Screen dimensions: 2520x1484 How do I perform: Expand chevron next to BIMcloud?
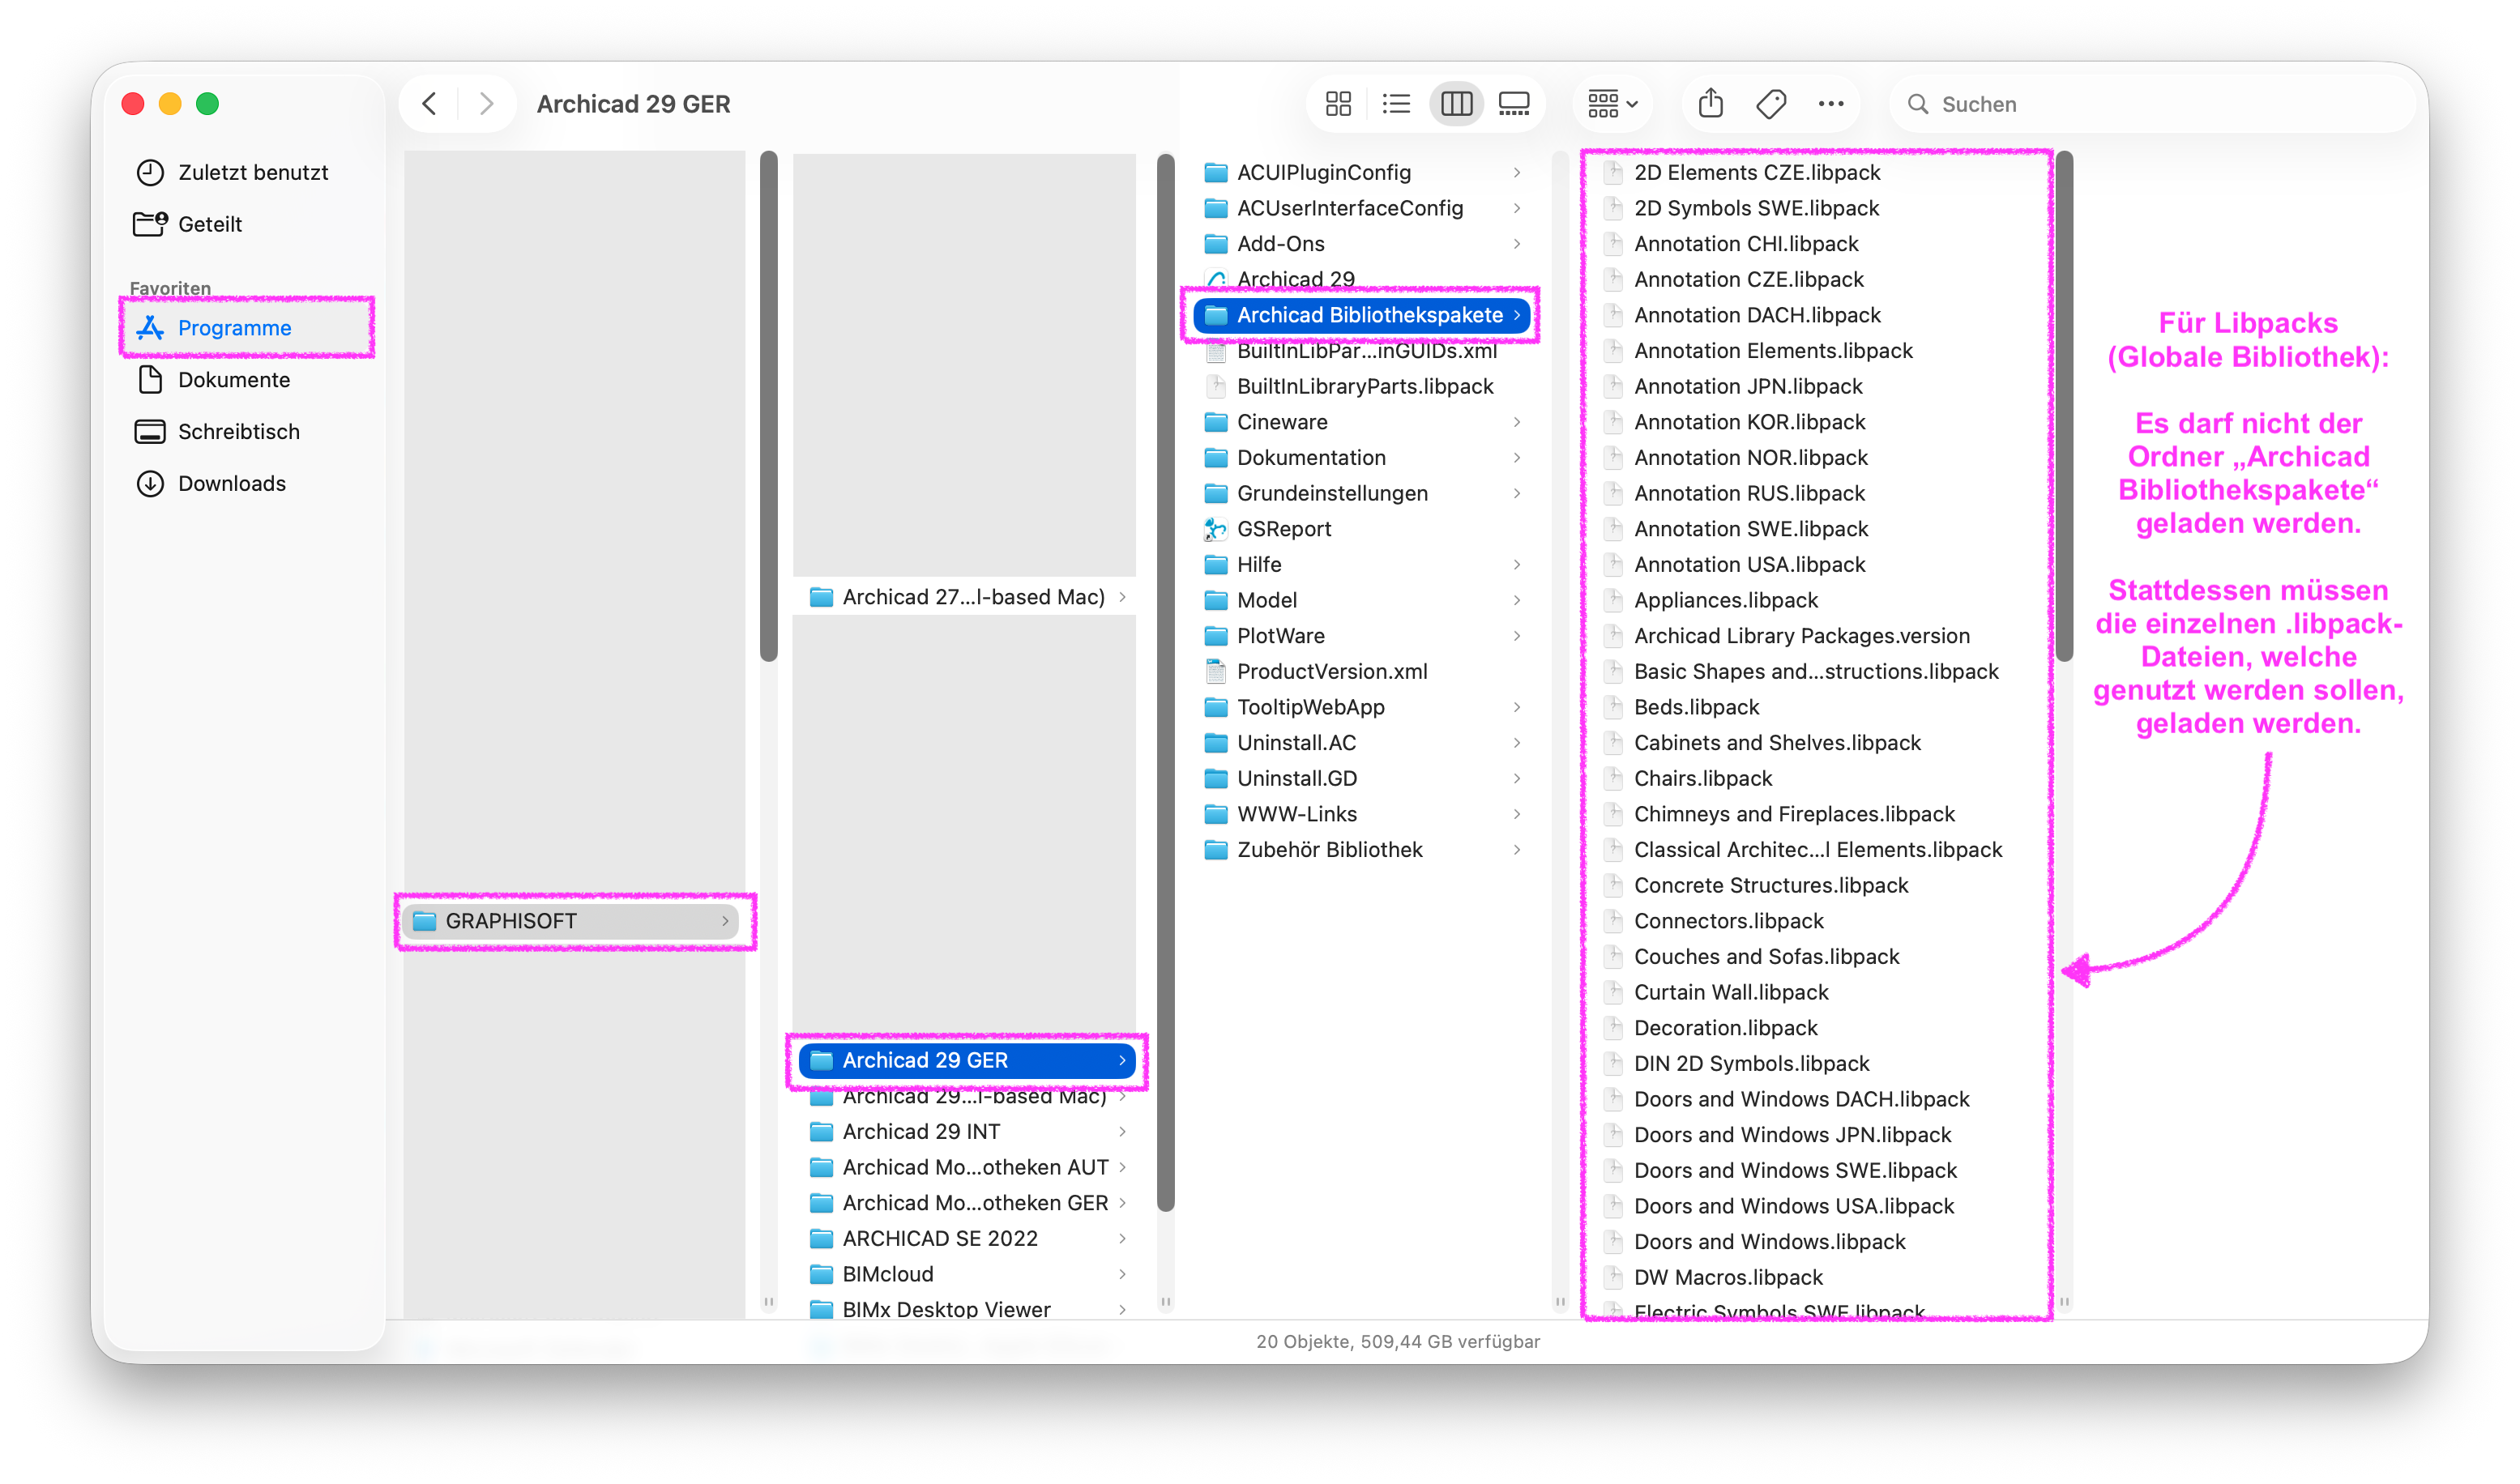pyautogui.click(x=1122, y=1274)
